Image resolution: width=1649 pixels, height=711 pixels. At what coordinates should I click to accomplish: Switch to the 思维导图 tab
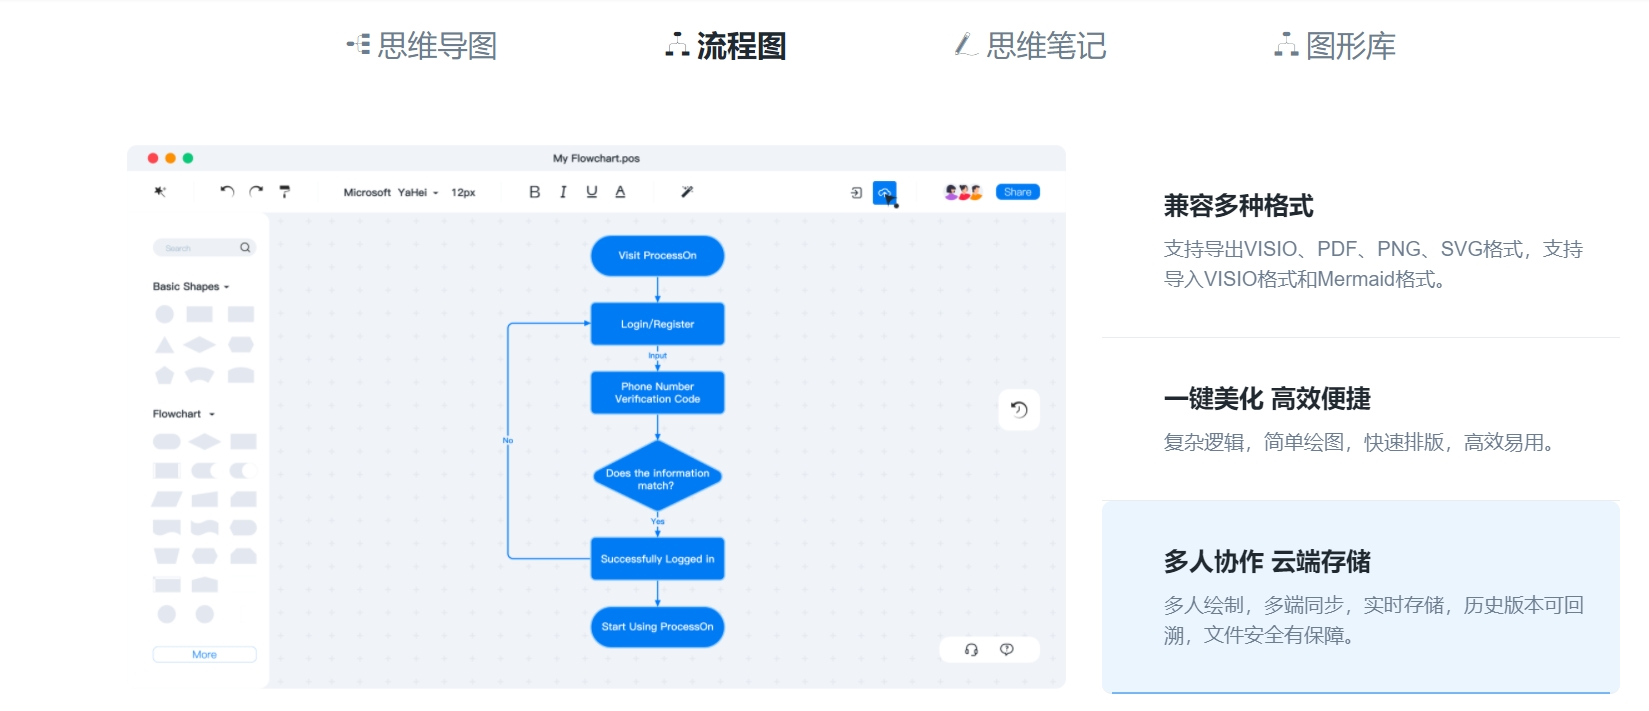[421, 45]
